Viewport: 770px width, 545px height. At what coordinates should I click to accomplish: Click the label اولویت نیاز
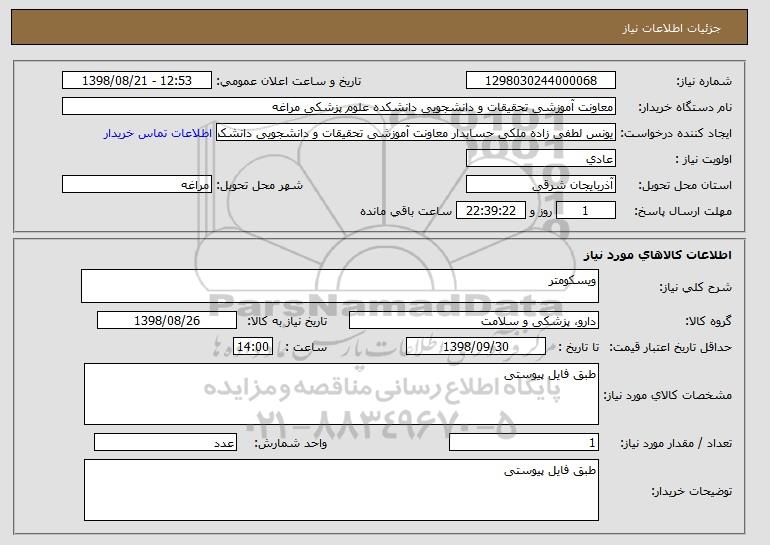pos(703,160)
